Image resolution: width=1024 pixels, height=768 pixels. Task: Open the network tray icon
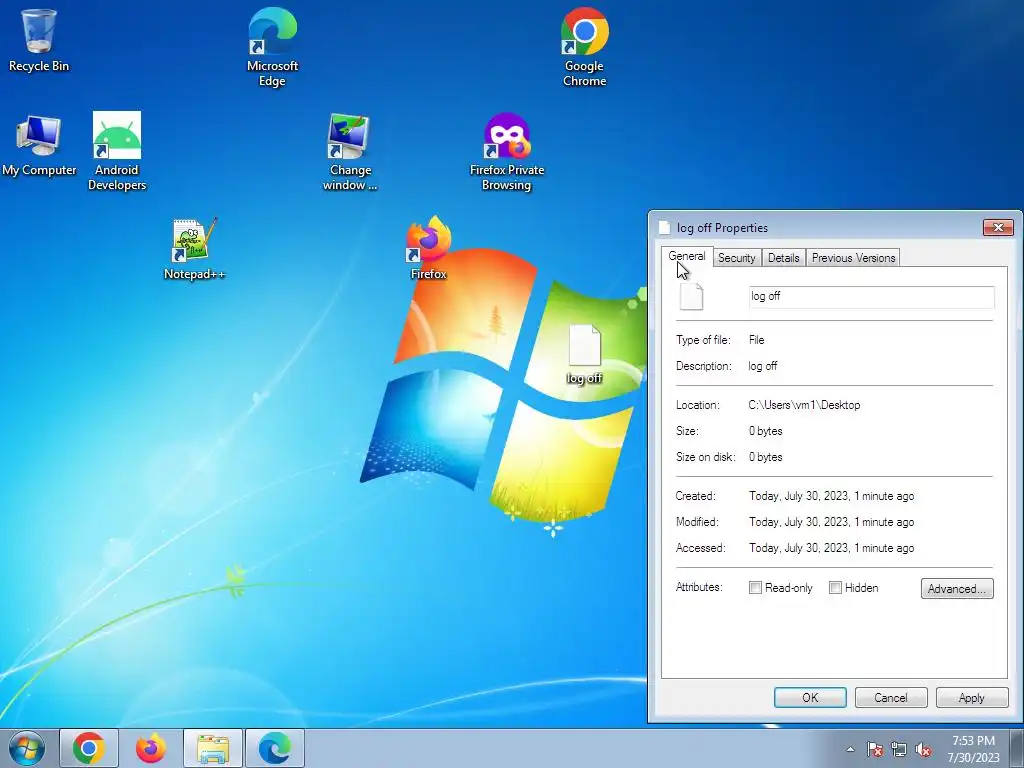click(x=899, y=749)
